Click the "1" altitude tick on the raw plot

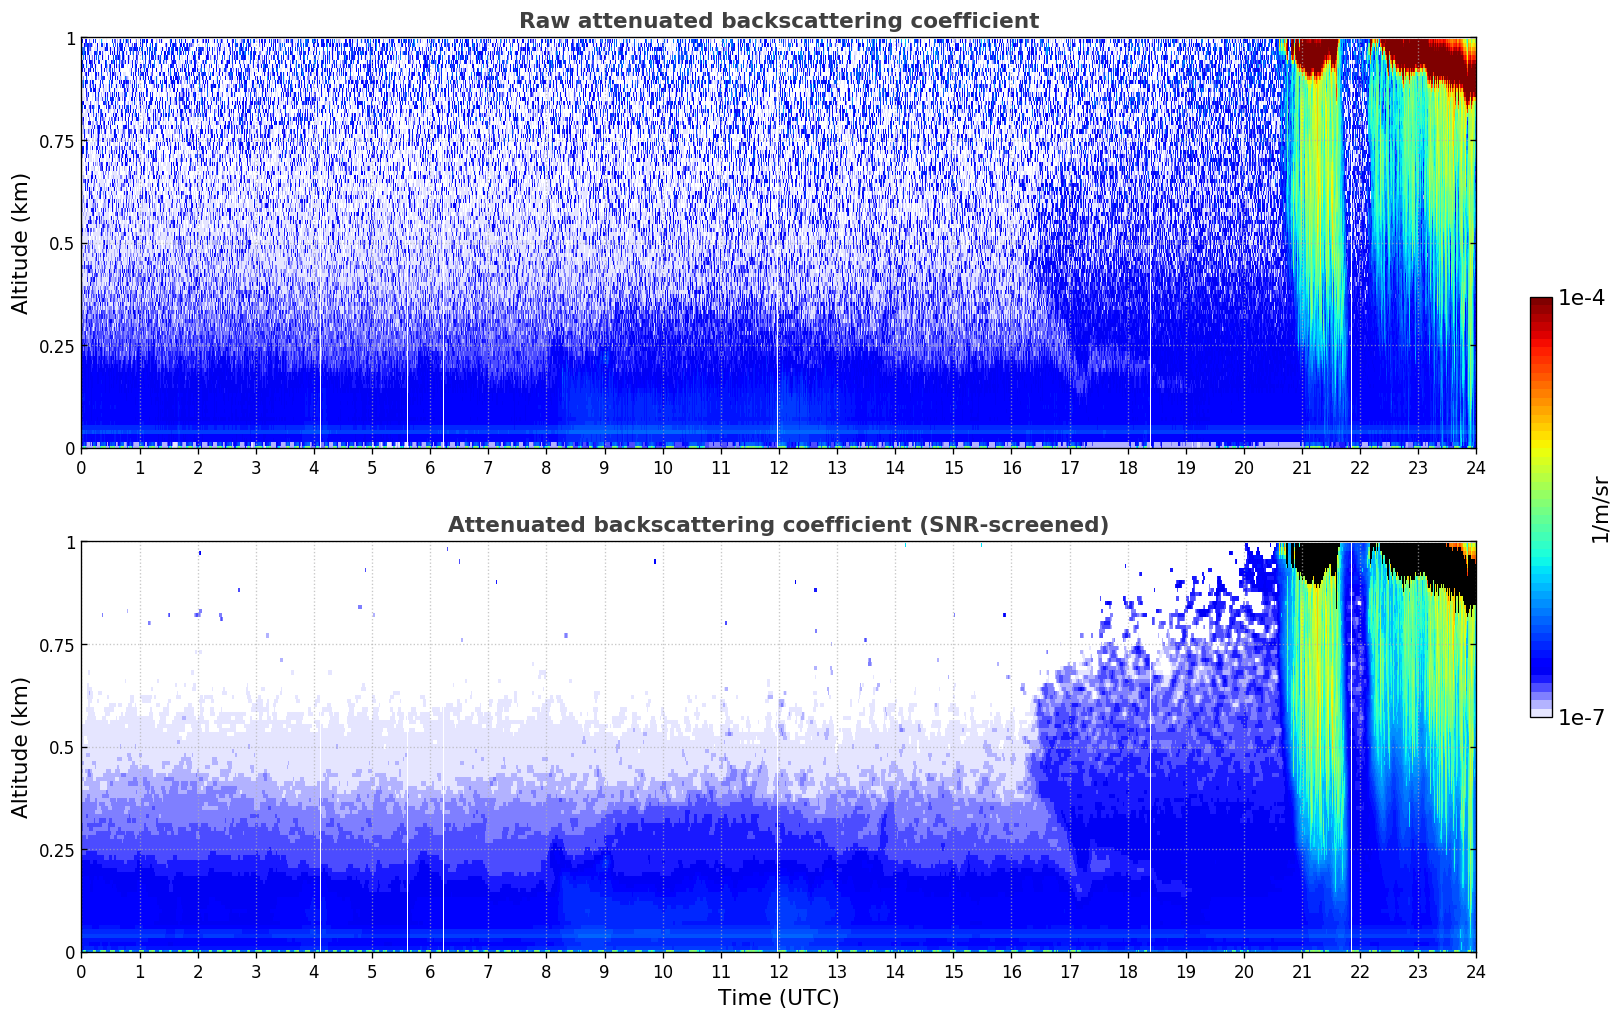70,39
